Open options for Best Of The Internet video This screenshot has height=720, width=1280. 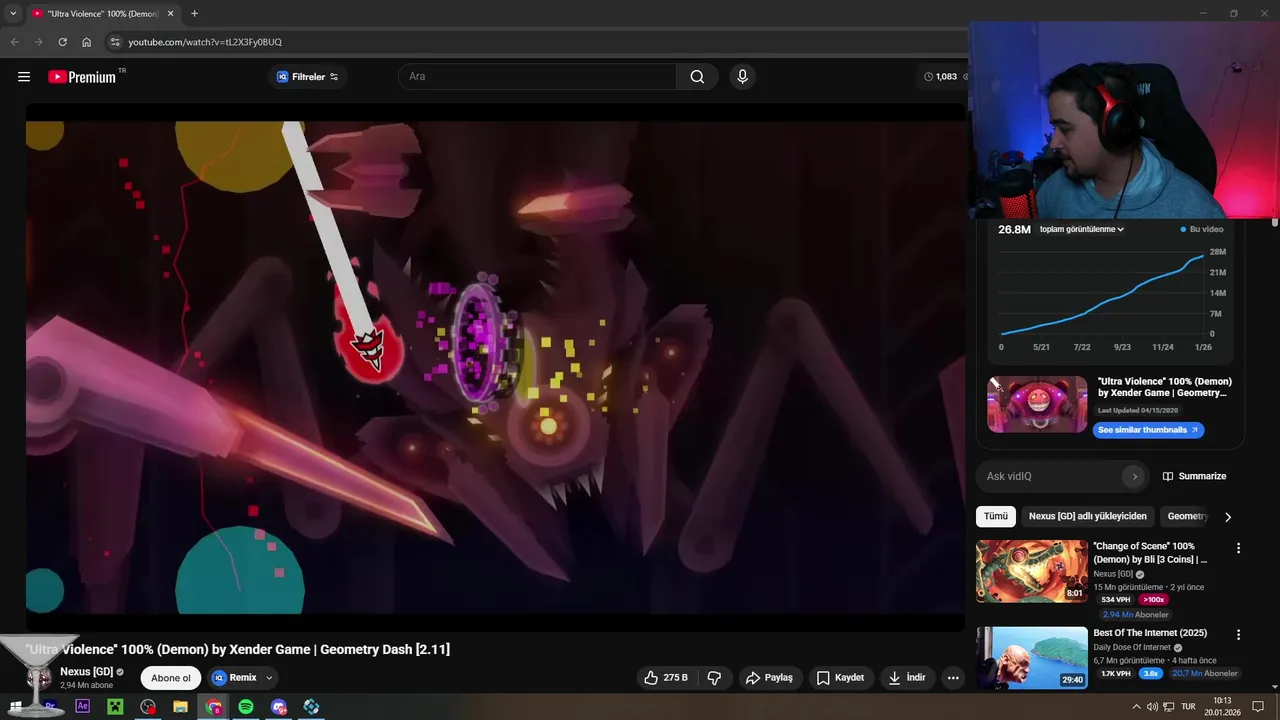coord(1238,635)
